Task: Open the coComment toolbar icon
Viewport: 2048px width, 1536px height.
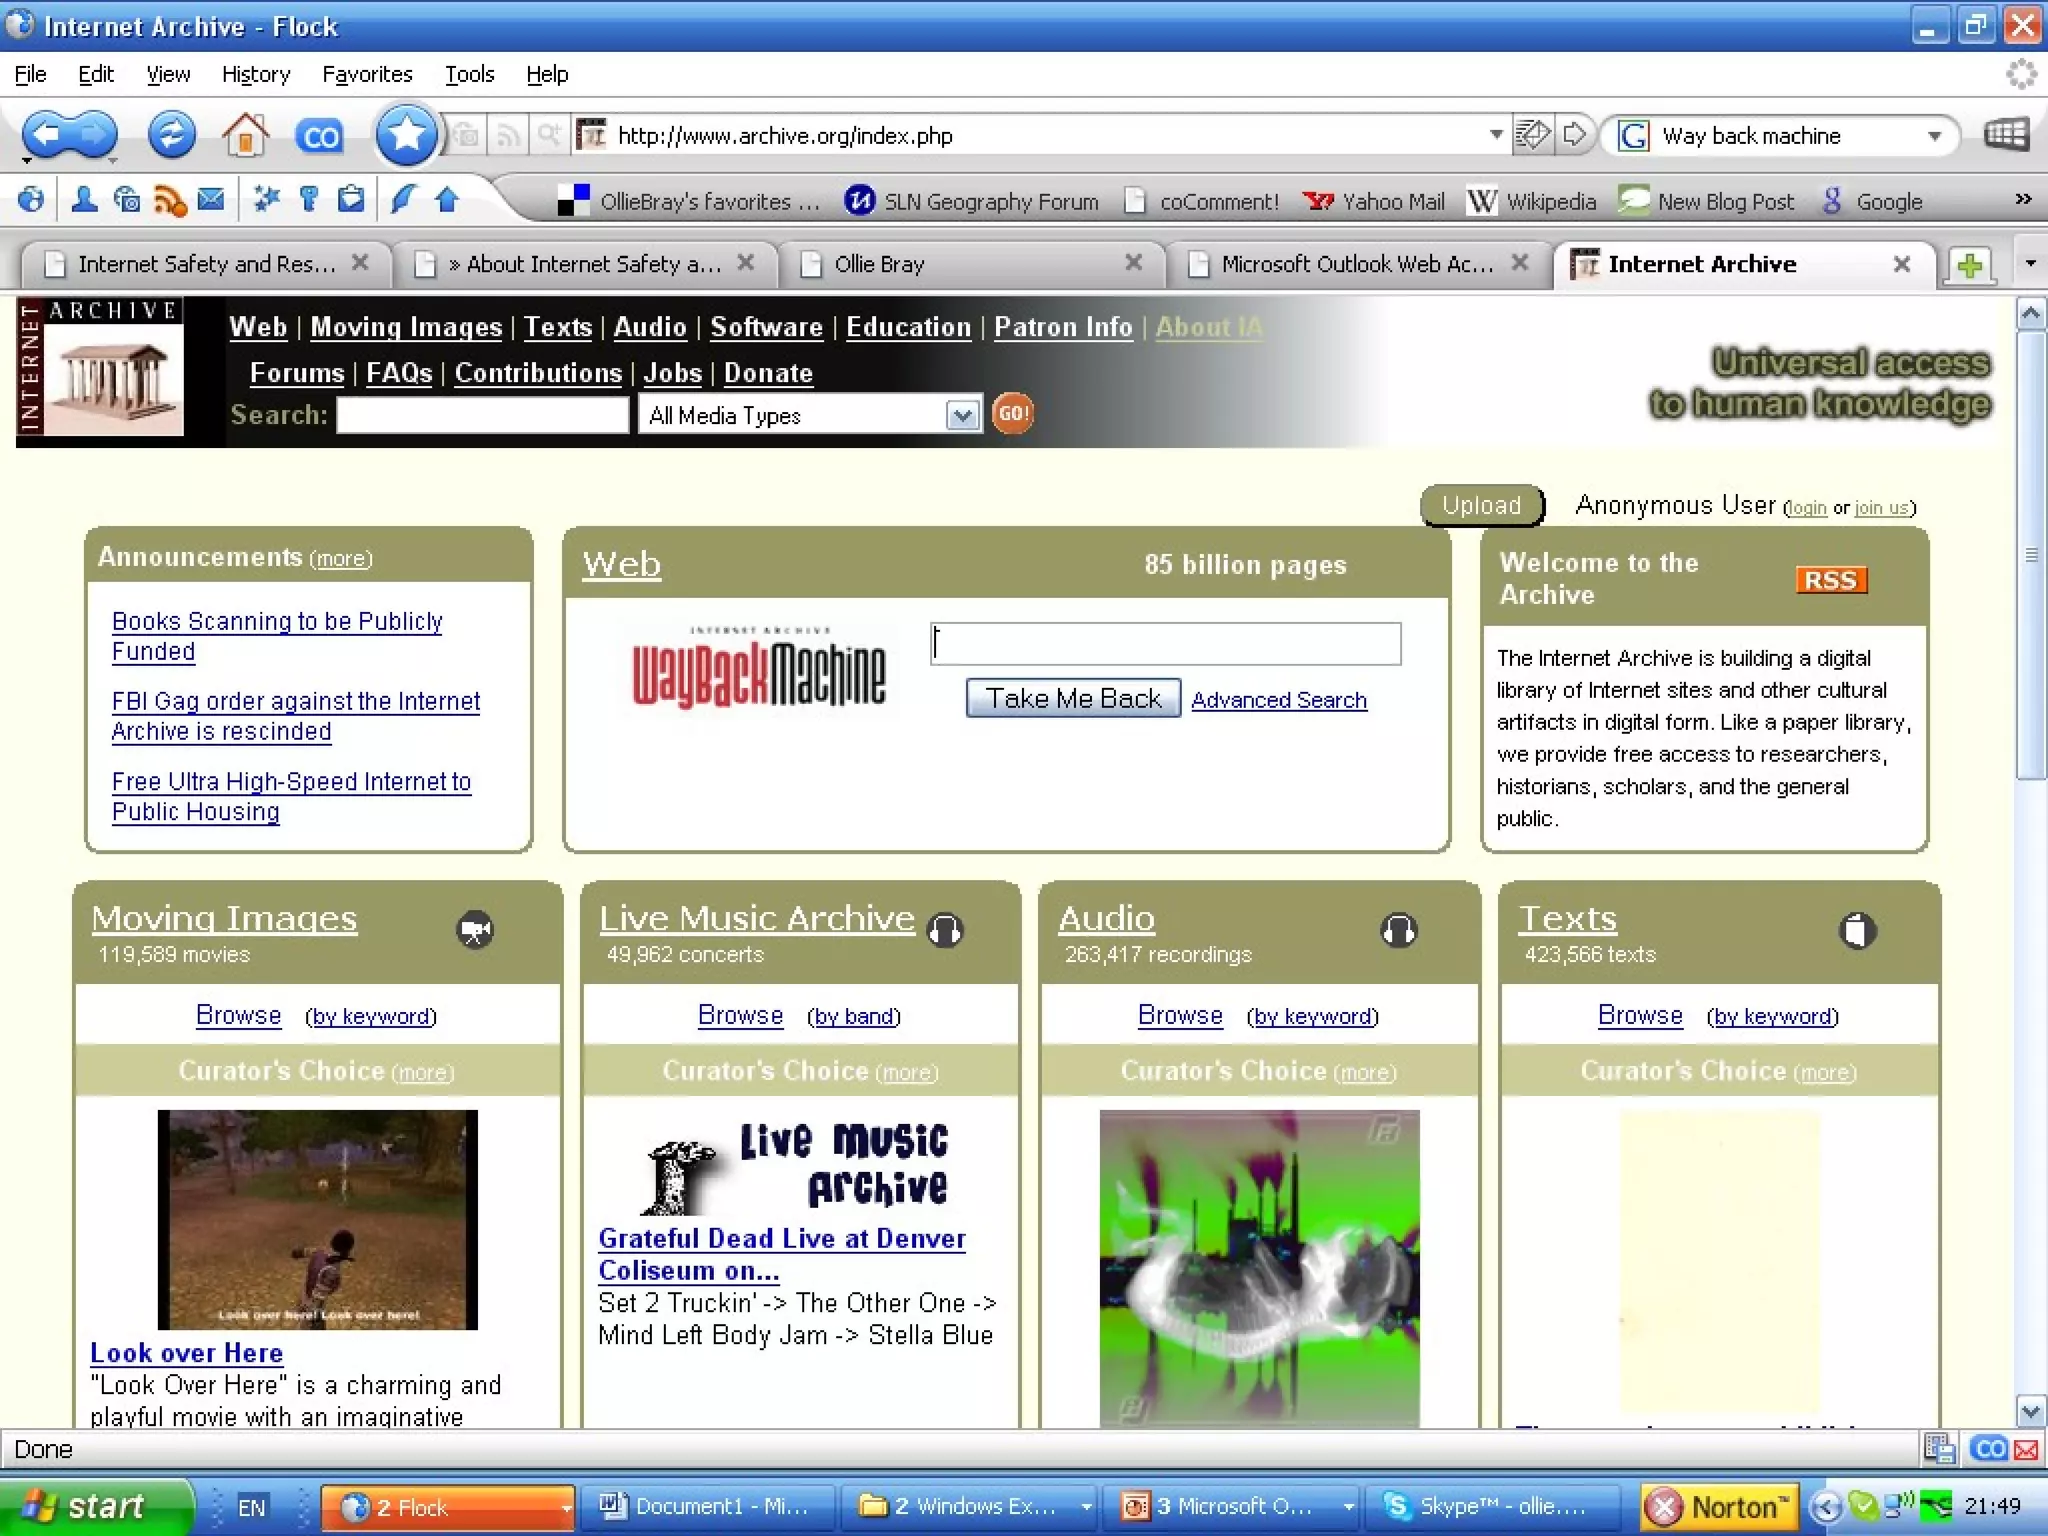Action: [x=319, y=136]
